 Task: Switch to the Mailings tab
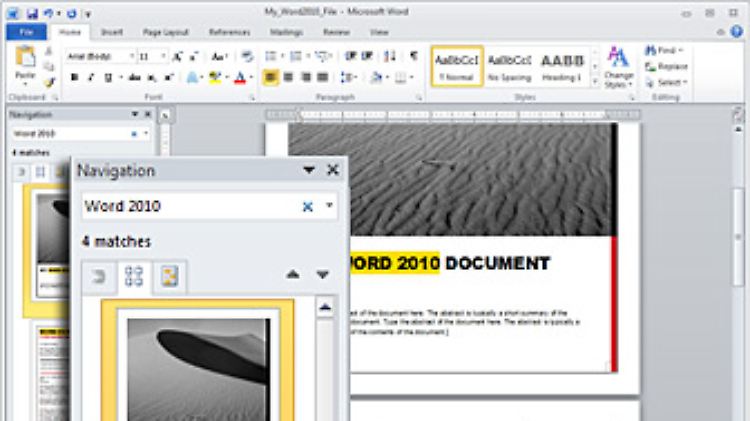(287, 32)
